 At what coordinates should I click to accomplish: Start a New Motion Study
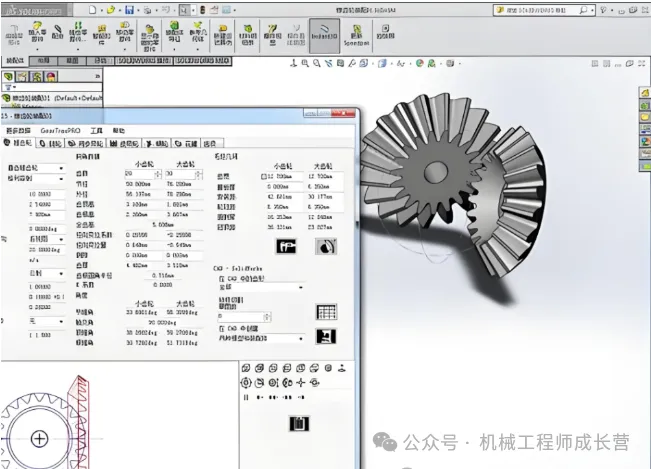(223, 35)
